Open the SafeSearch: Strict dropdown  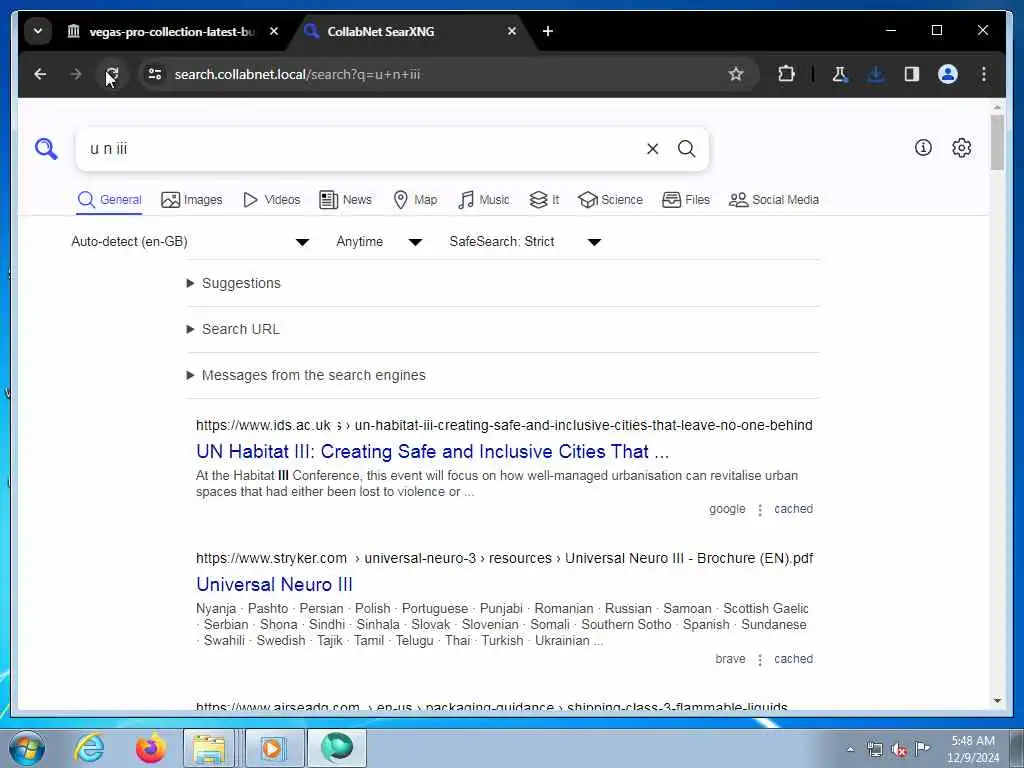[525, 242]
